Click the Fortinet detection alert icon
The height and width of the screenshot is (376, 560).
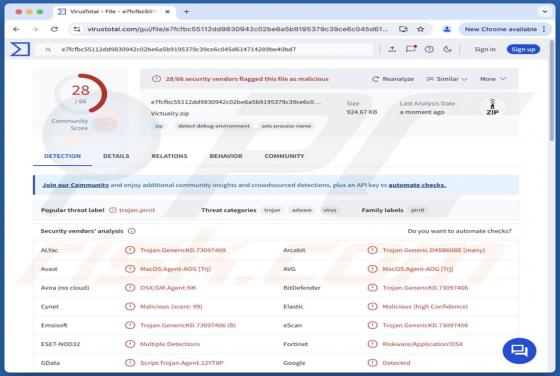[372, 344]
